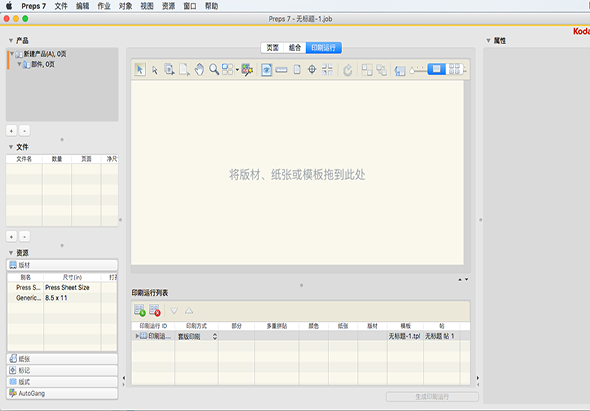Choose the page selection tool icon
Image resolution: width=590 pixels, height=411 pixels.
pos(169,70)
